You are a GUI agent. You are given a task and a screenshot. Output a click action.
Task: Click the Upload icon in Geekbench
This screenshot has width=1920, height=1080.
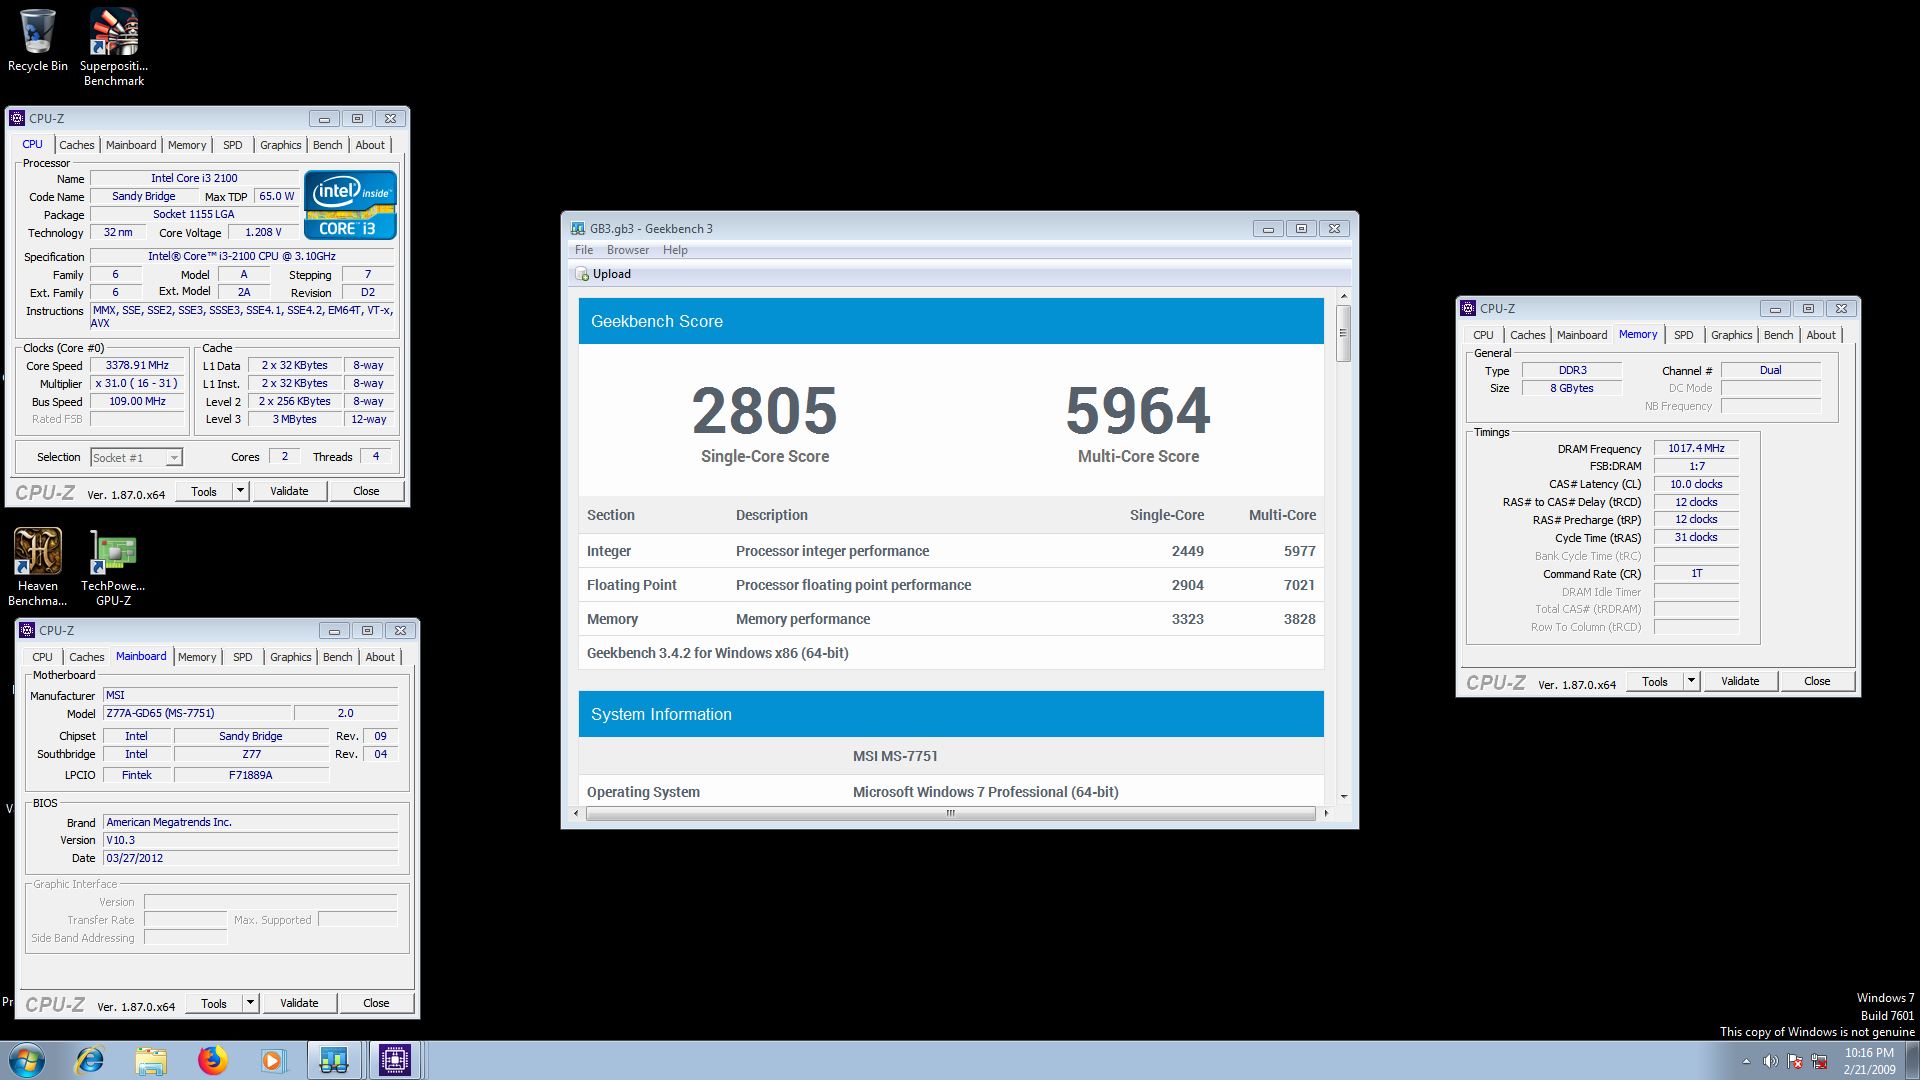tap(582, 274)
